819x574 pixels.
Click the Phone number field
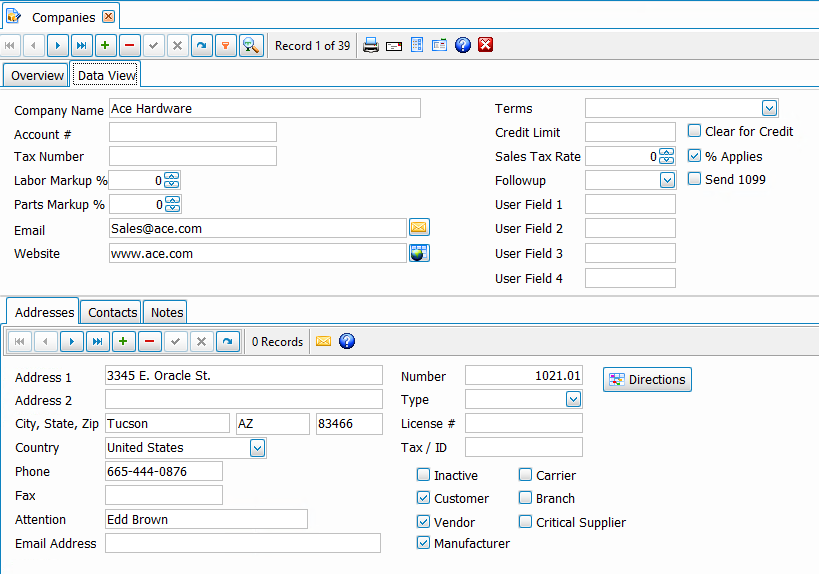pos(163,471)
